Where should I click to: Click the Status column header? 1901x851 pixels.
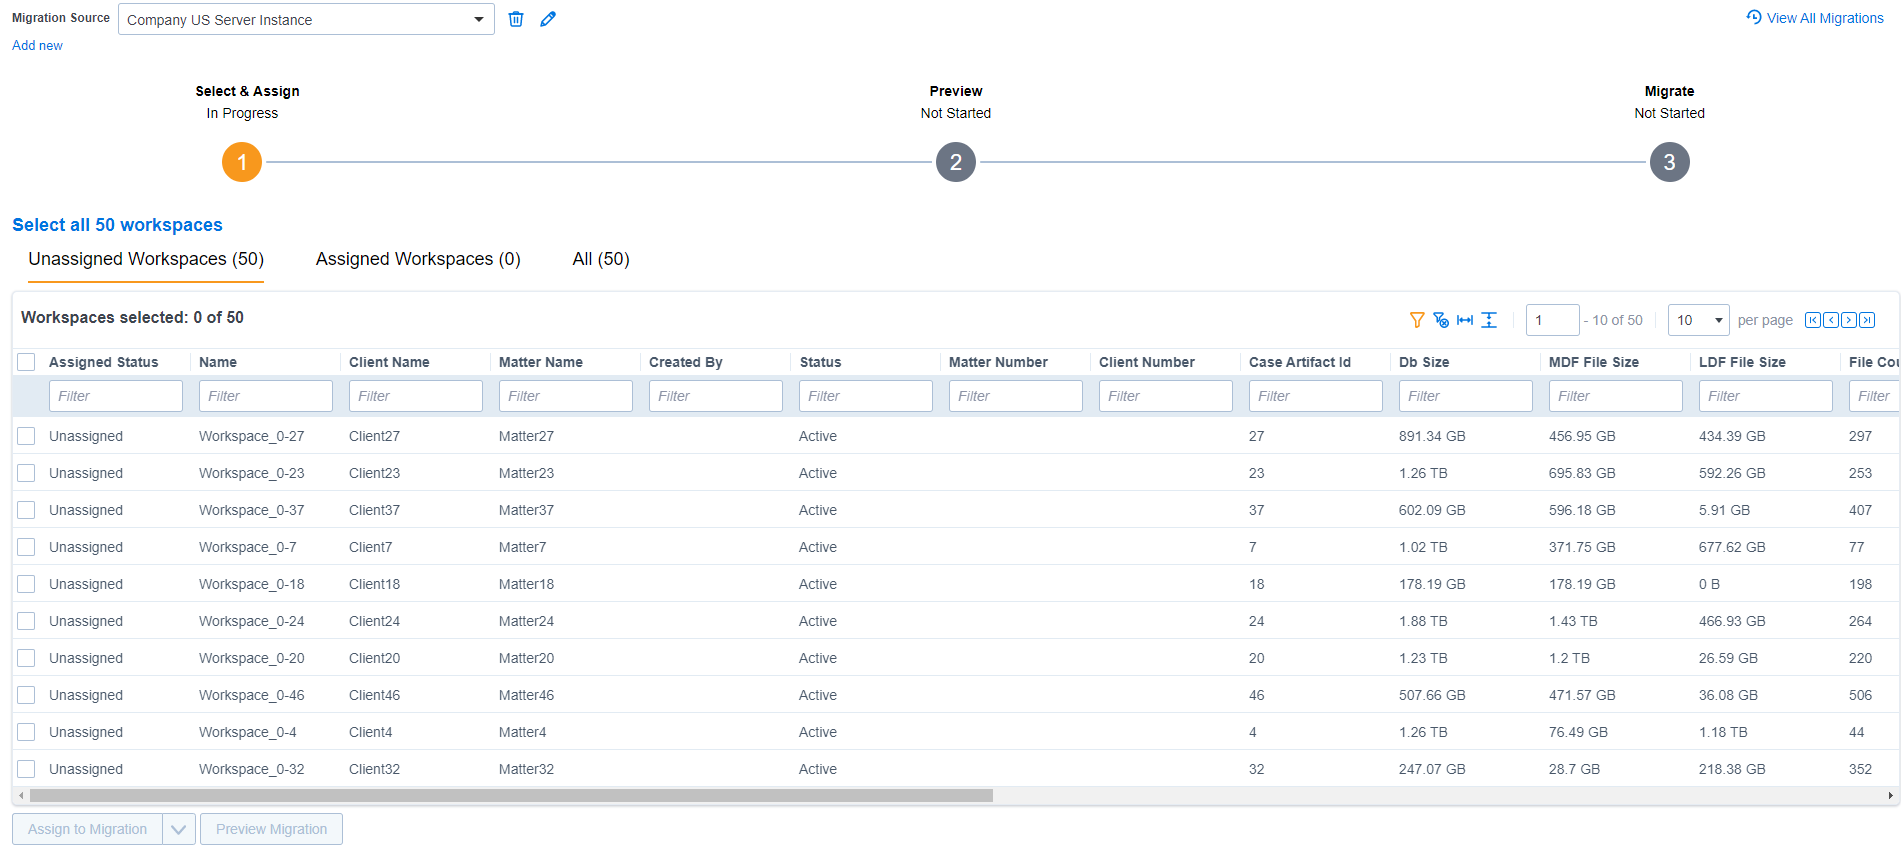[x=820, y=362]
